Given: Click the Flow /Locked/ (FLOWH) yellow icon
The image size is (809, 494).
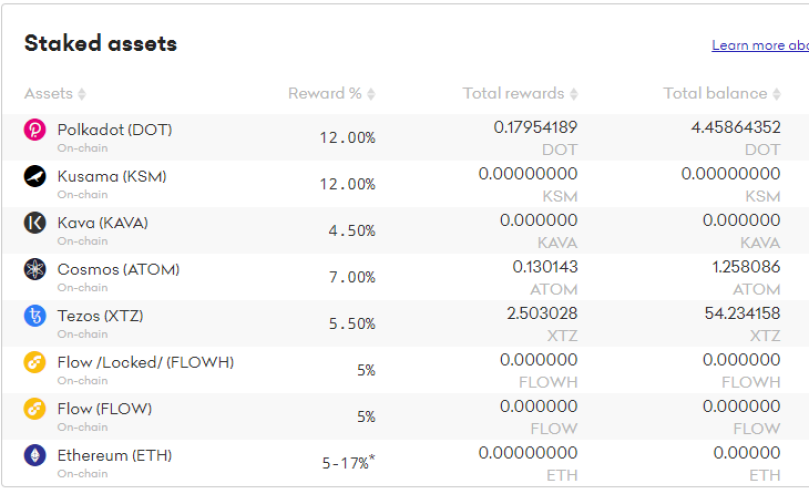Looking at the screenshot, I should pos(35,362).
